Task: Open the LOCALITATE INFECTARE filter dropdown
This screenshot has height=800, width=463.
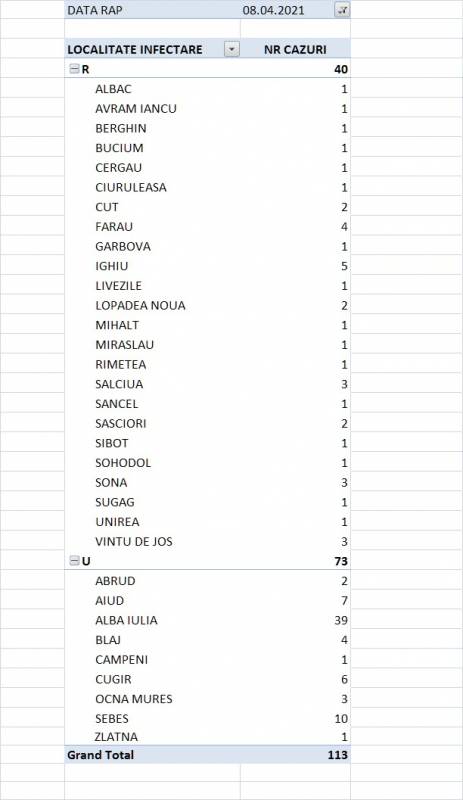Action: point(231,49)
